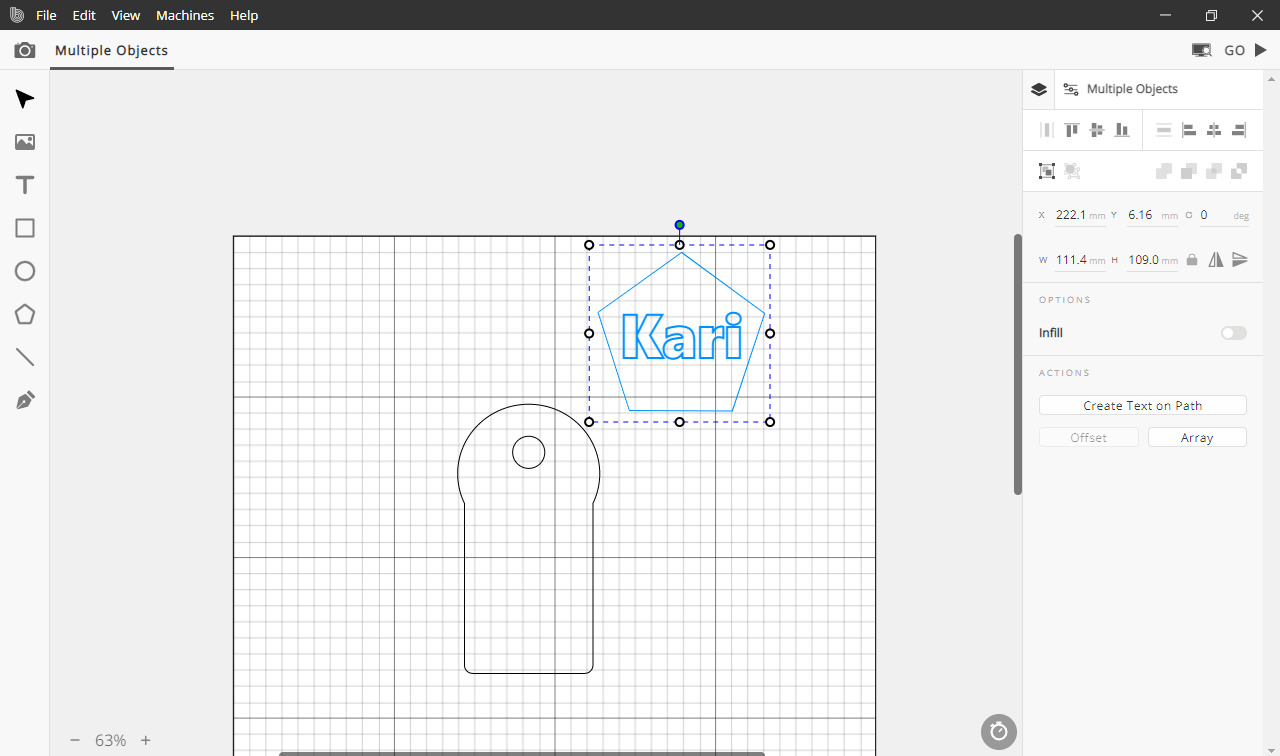Open camera capture view
Viewport: 1280px width, 756px height.
pos(25,50)
